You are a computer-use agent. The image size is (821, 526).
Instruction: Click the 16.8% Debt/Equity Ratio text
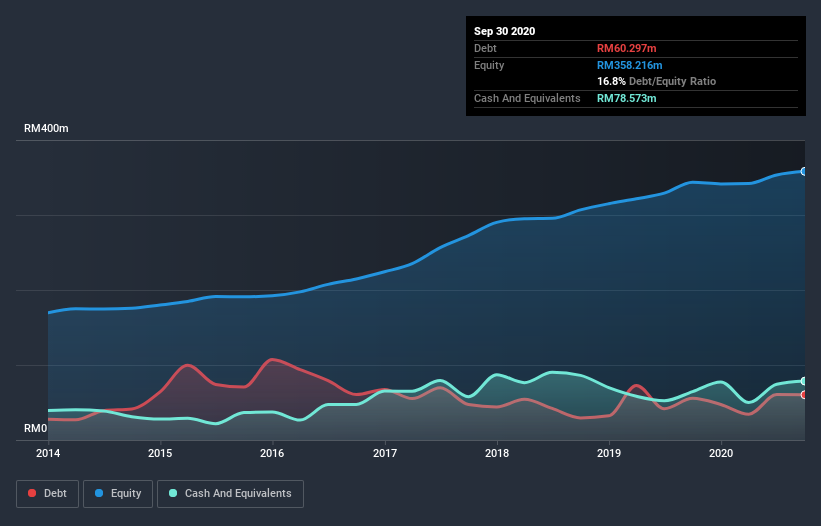(657, 81)
